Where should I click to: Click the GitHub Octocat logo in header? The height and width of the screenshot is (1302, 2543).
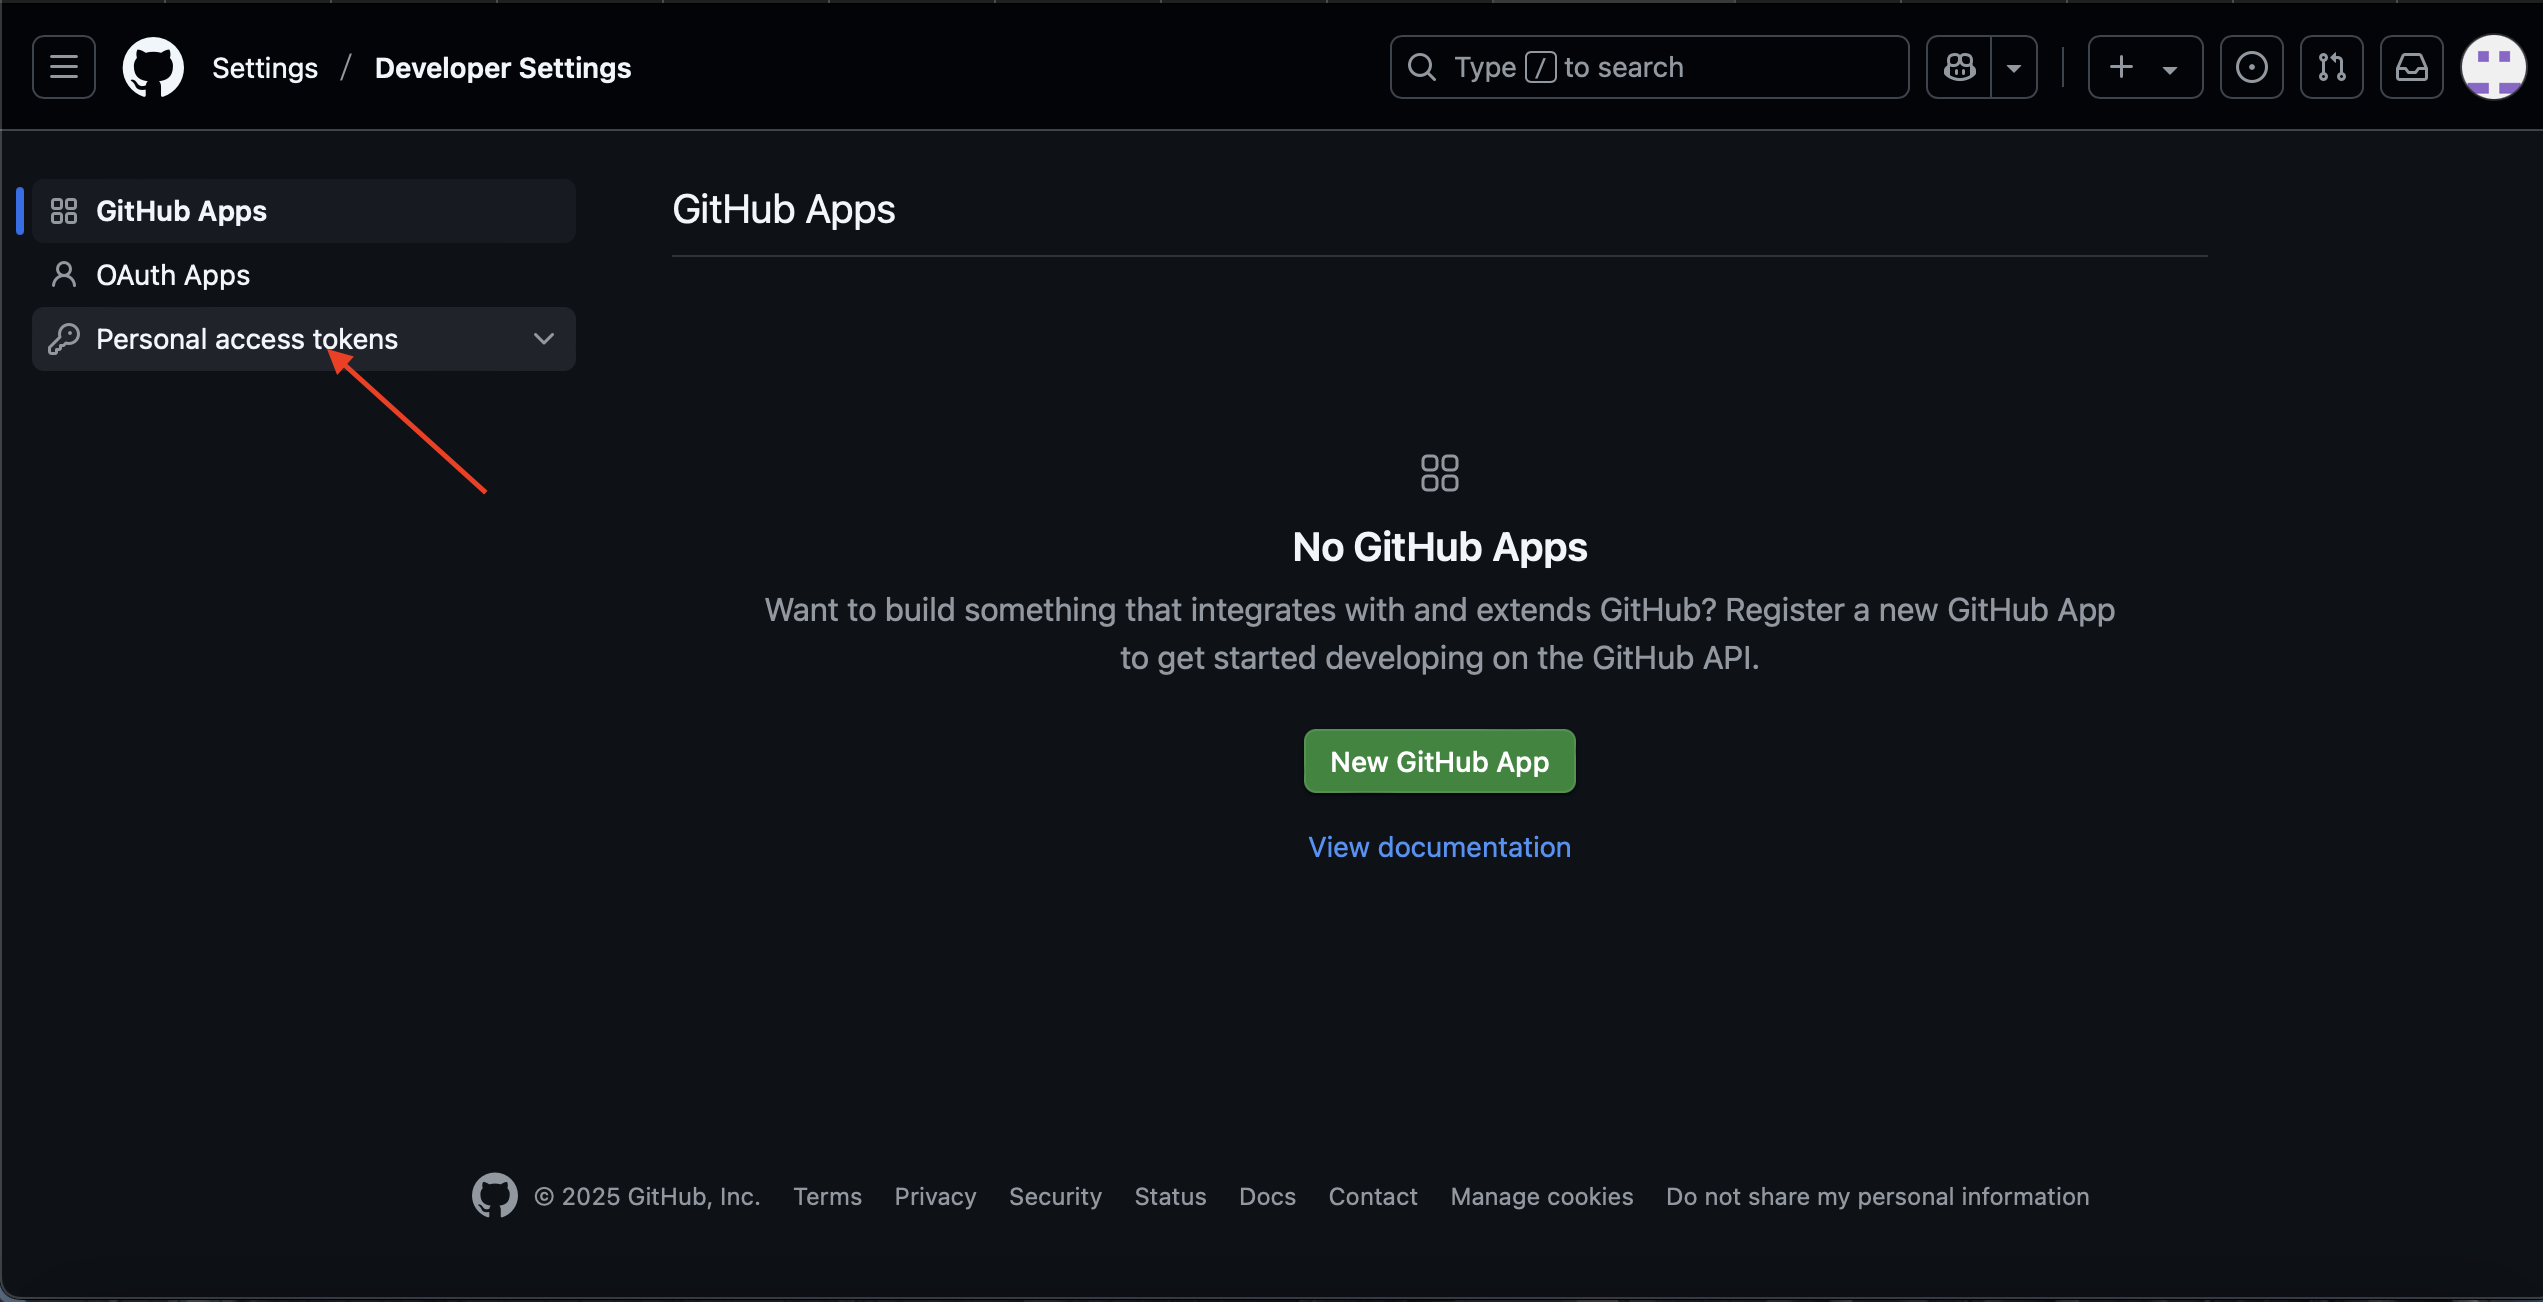(x=153, y=67)
